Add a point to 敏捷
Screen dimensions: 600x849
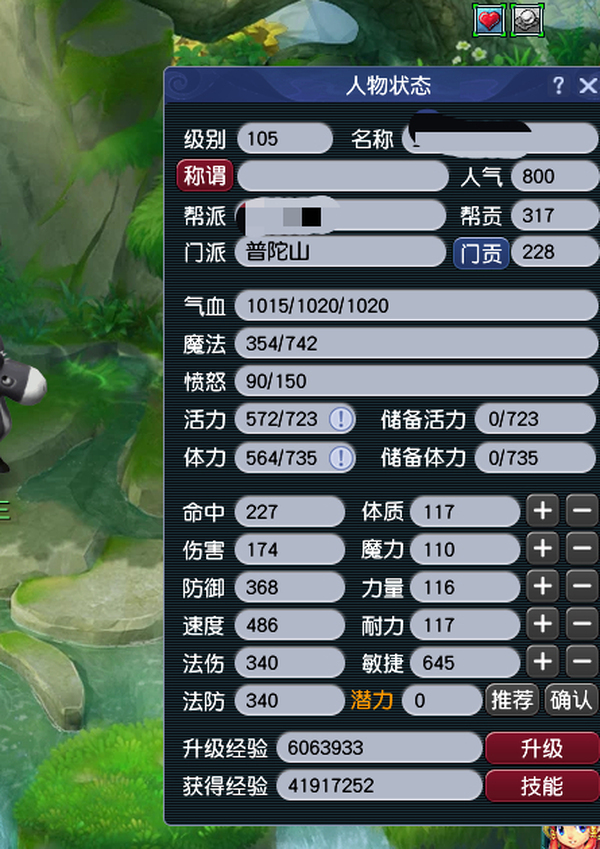543,662
